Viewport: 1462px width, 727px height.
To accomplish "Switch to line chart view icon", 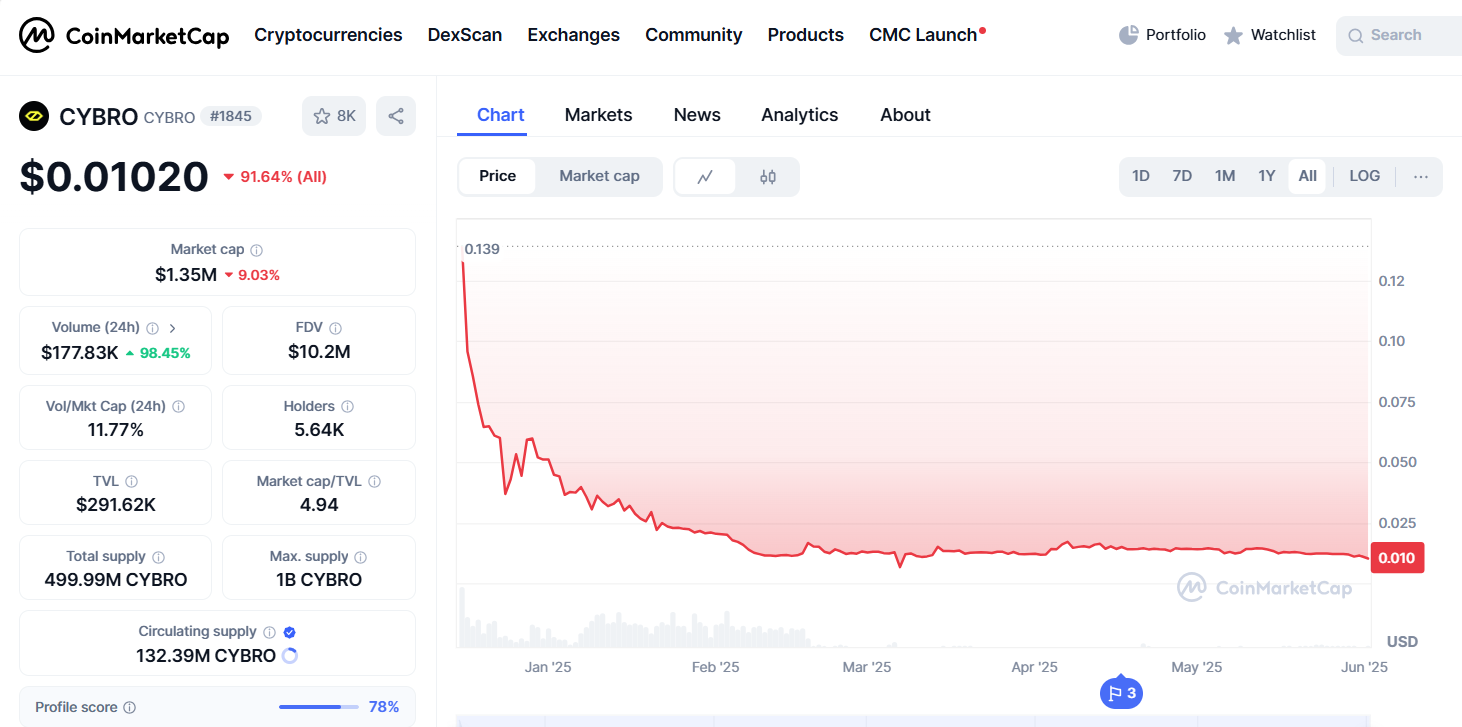I will click(x=705, y=177).
